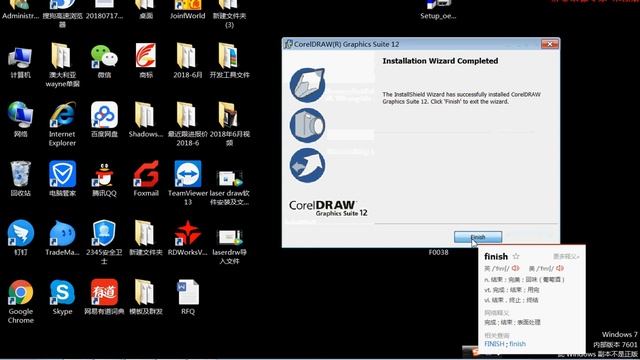Play British pronunciation speaker for finish
The height and width of the screenshot is (360, 640).
pos(516,268)
